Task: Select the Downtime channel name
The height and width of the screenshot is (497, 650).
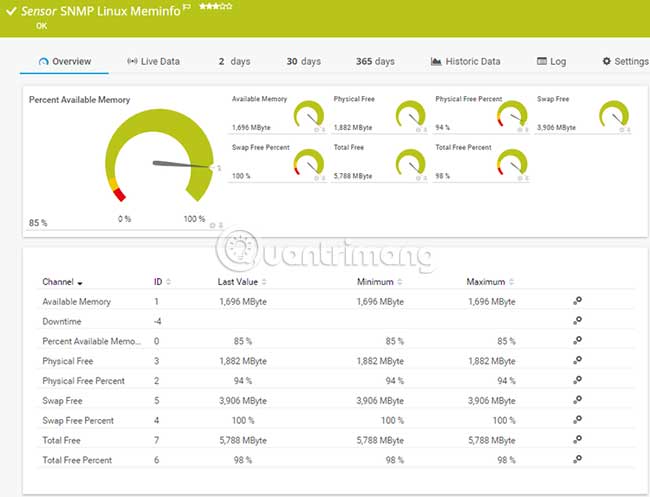Action: point(62,322)
